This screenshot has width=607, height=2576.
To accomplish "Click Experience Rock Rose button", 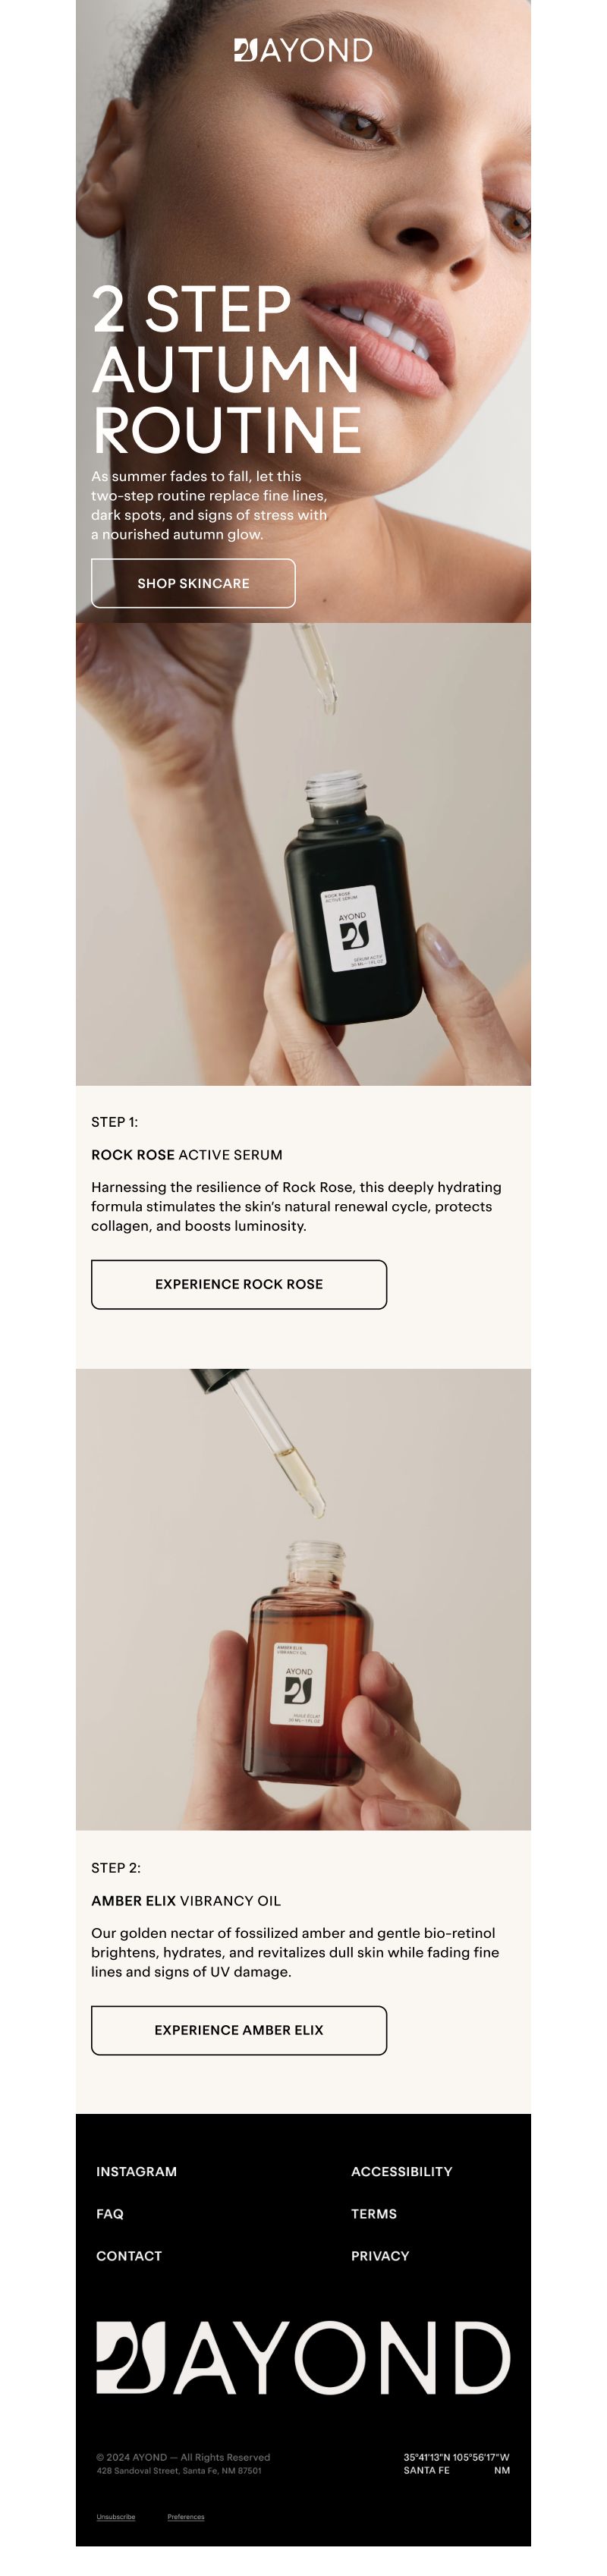I will coord(239,1284).
